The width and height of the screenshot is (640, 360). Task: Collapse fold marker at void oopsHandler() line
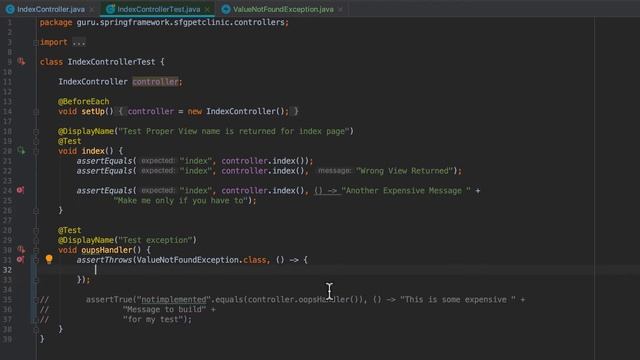tap(36, 250)
